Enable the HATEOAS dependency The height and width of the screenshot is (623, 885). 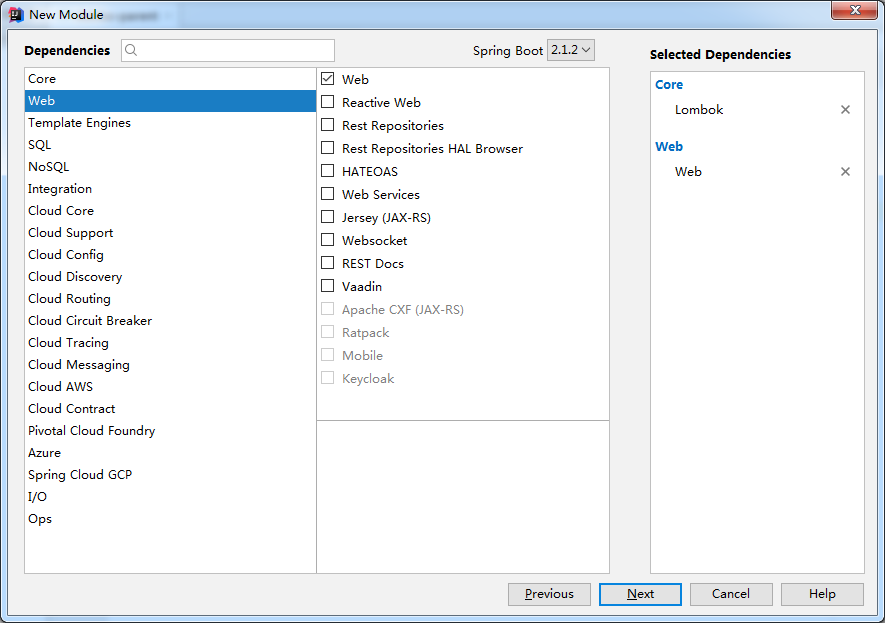click(327, 171)
